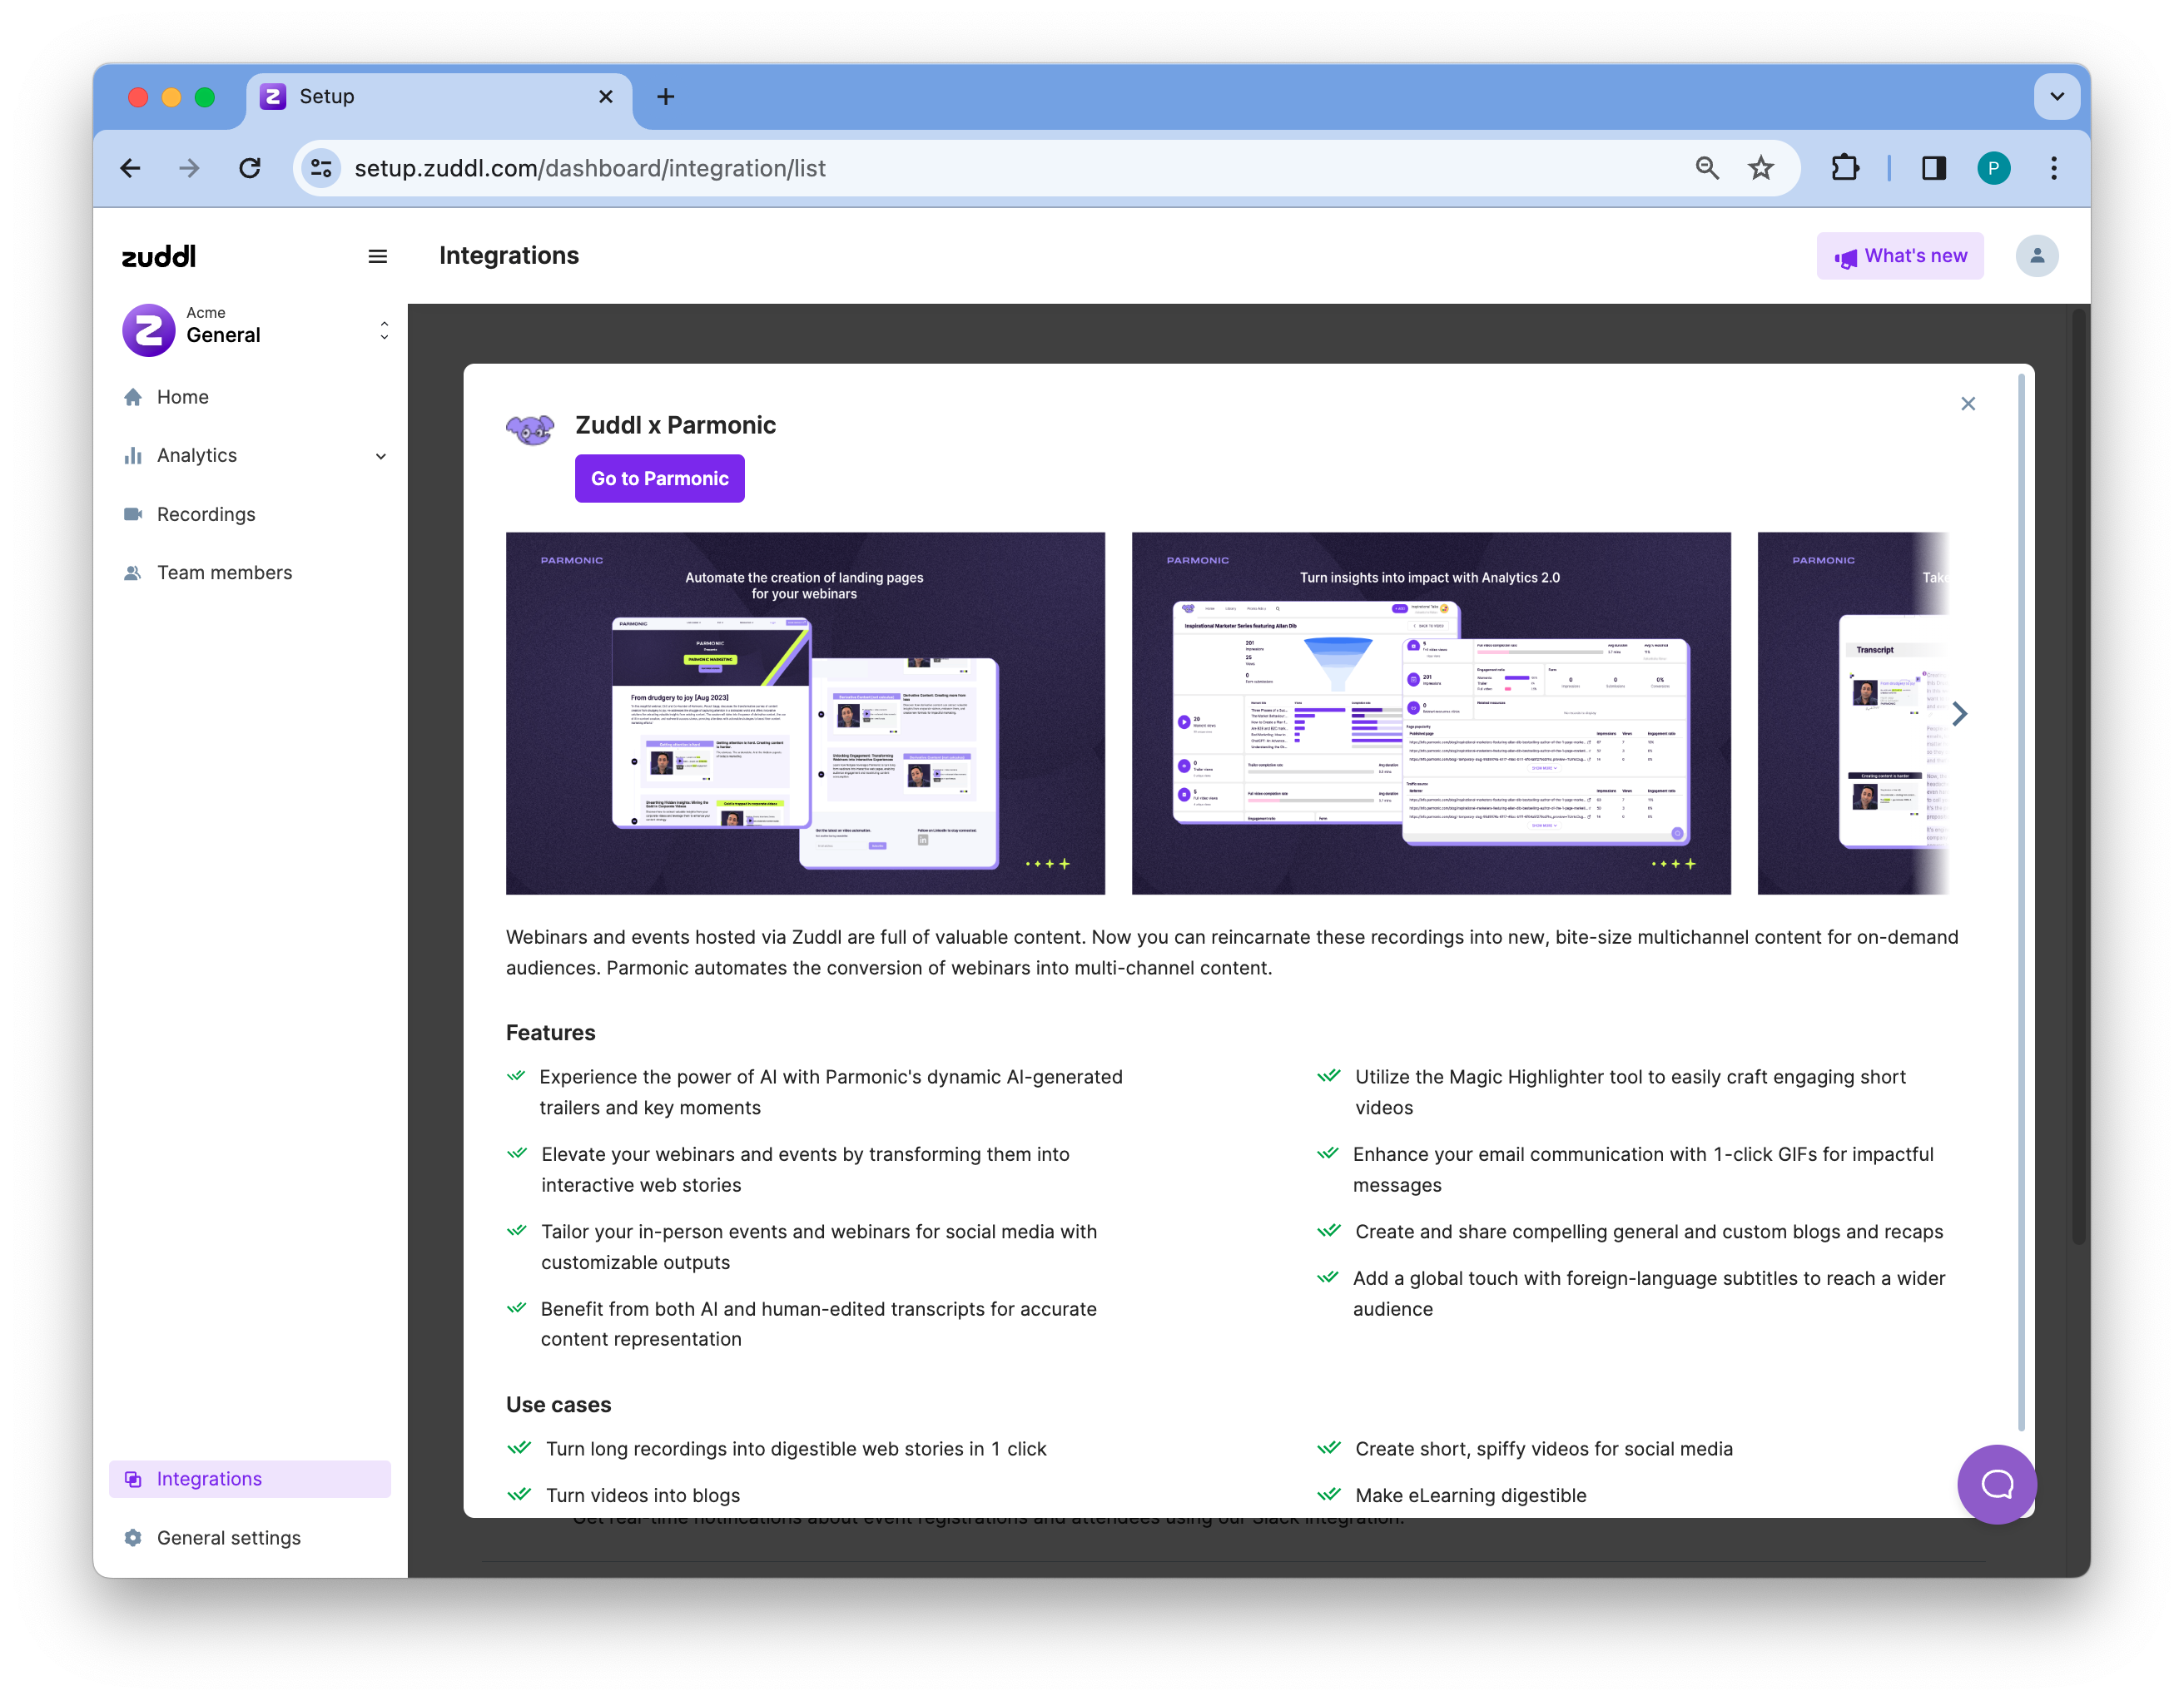Click the zuddl logo
The image size is (2184, 1701).
tap(159, 256)
